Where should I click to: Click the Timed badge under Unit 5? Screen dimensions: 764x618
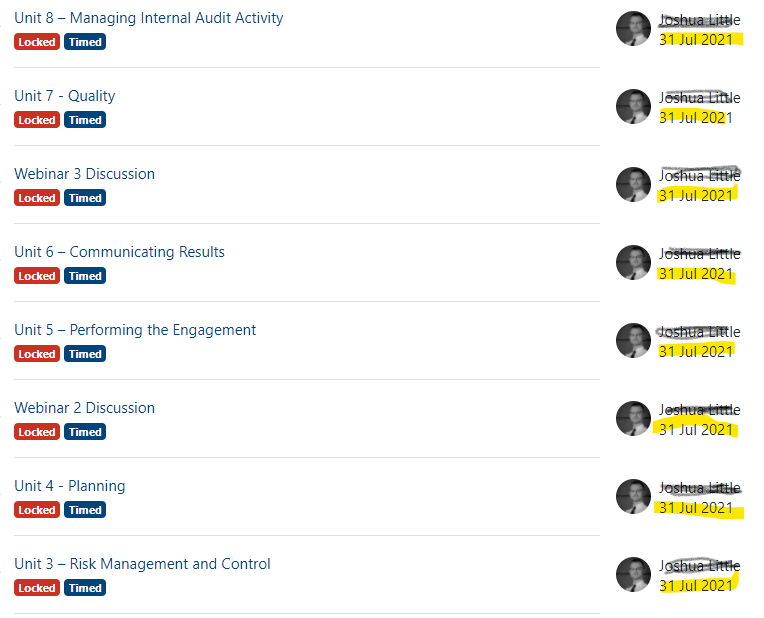click(85, 354)
